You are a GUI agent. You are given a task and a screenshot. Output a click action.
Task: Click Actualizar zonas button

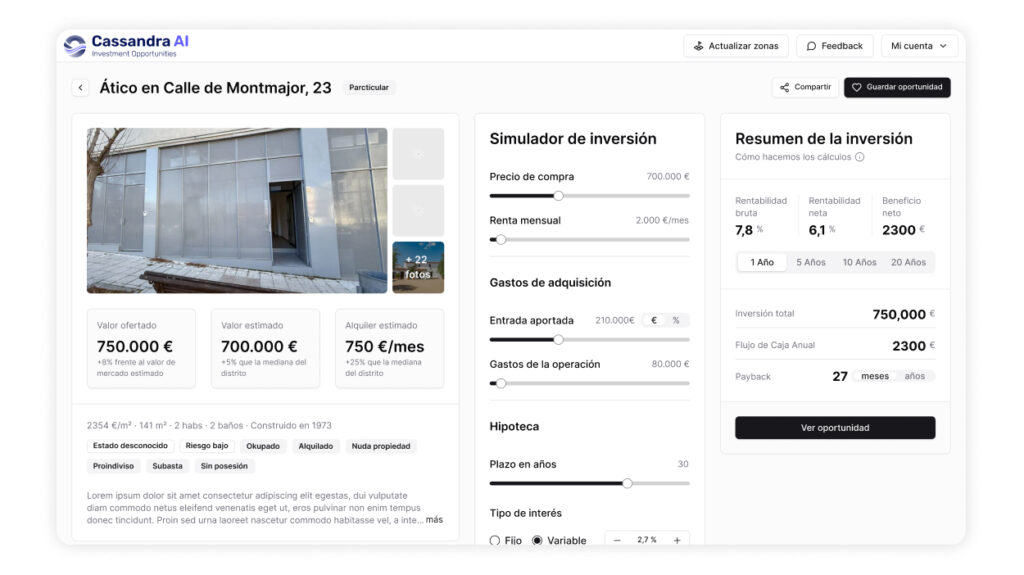(x=736, y=46)
